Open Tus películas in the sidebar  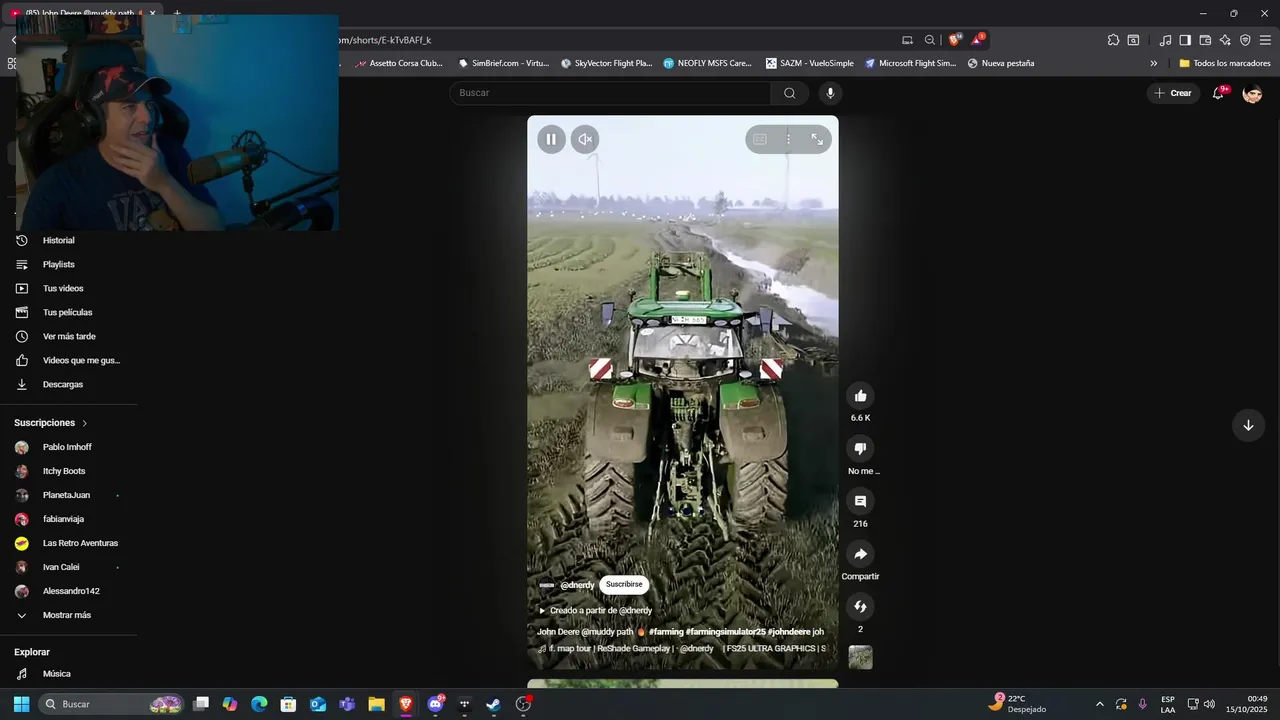68,313
